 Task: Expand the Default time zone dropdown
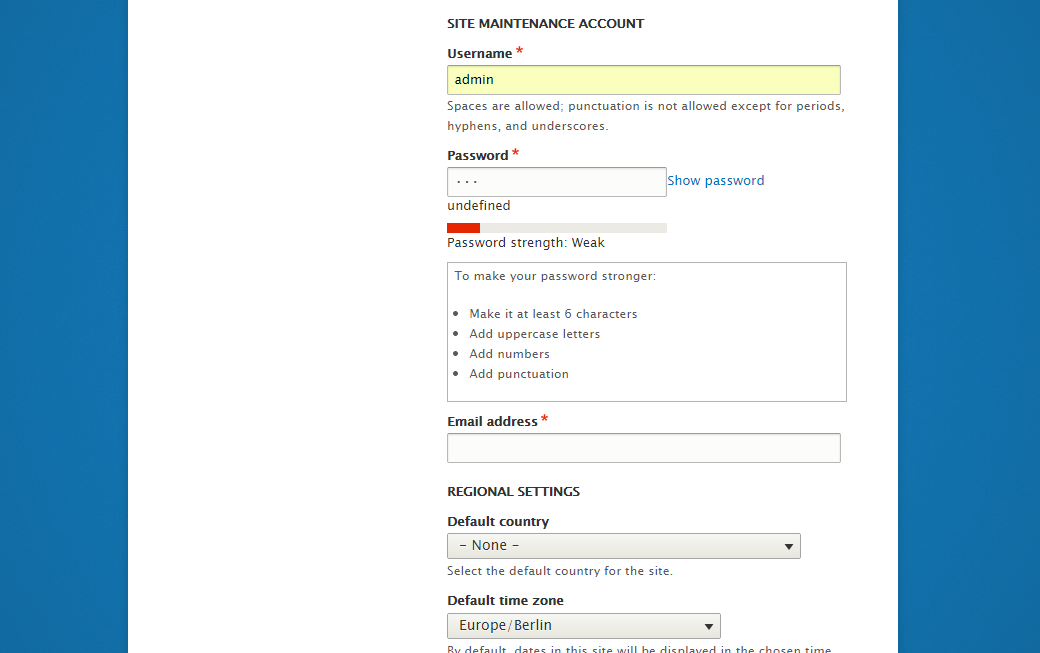click(x=583, y=626)
